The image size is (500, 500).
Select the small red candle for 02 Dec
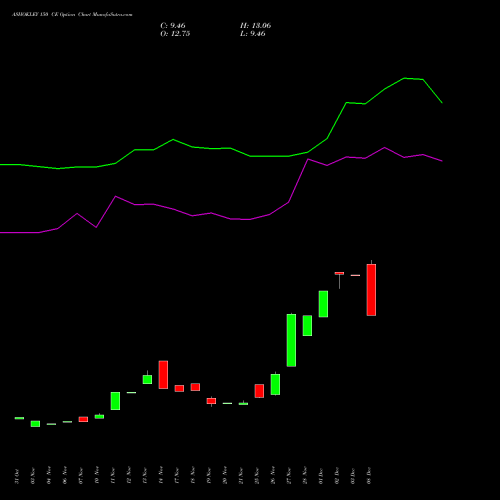click(339, 273)
